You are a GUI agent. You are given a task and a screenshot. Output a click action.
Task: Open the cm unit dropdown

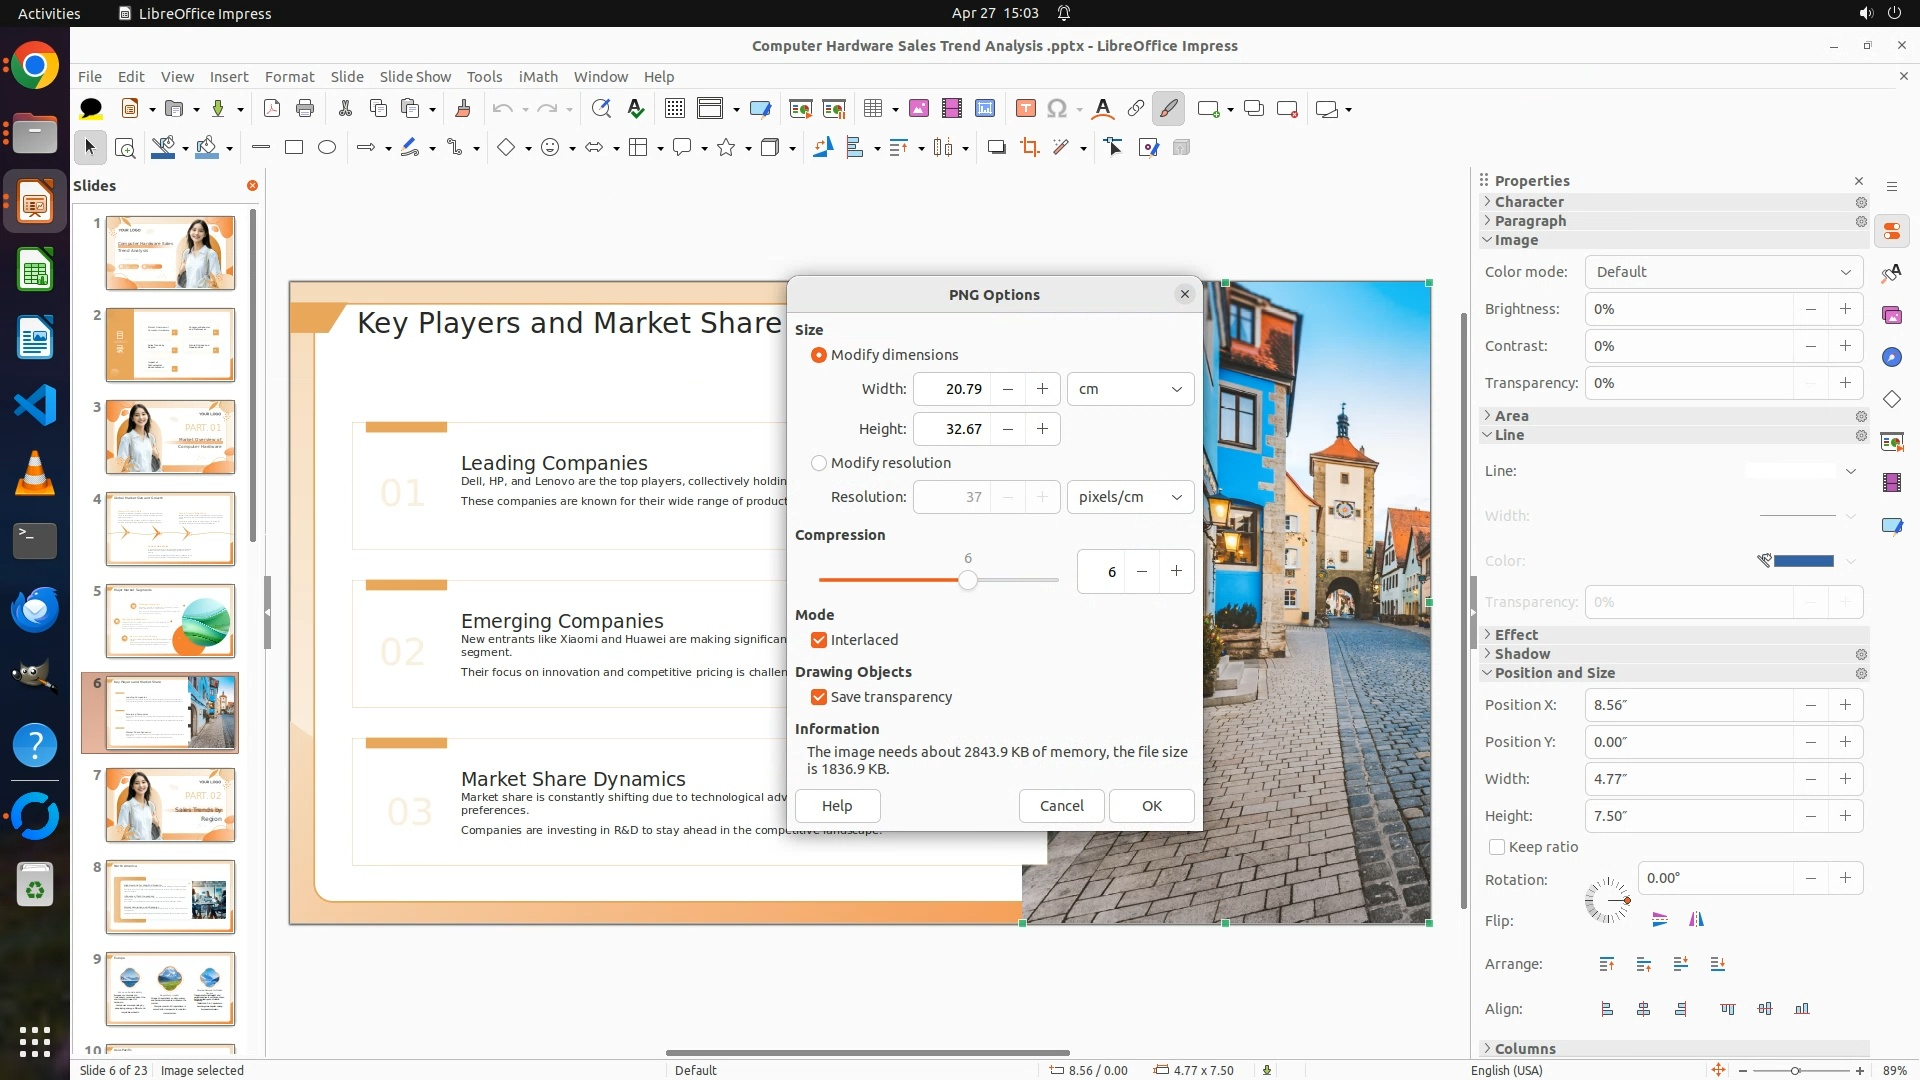point(1130,389)
